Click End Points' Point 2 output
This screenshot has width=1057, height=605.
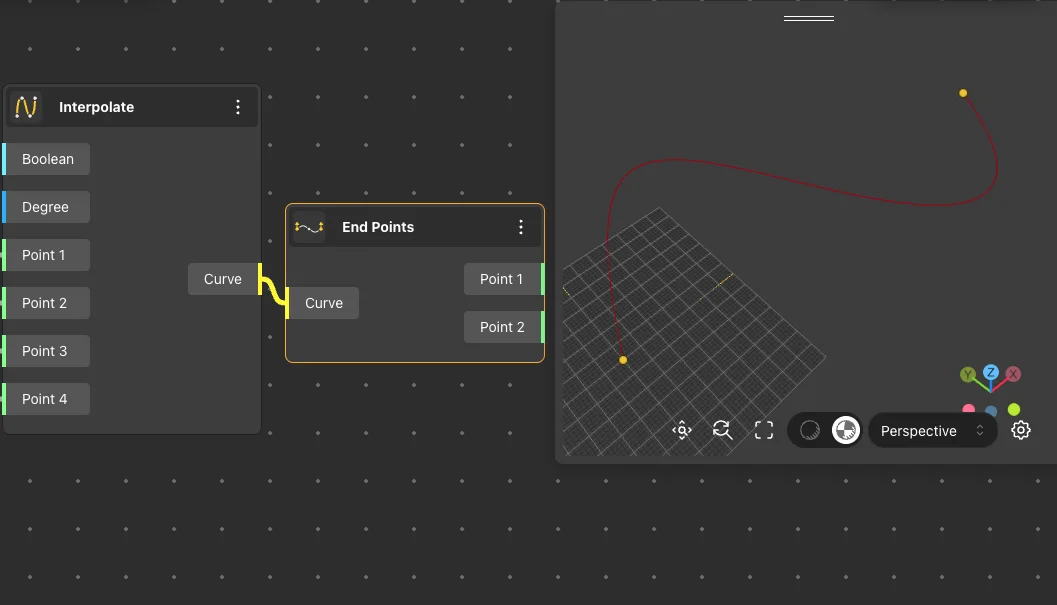point(541,327)
